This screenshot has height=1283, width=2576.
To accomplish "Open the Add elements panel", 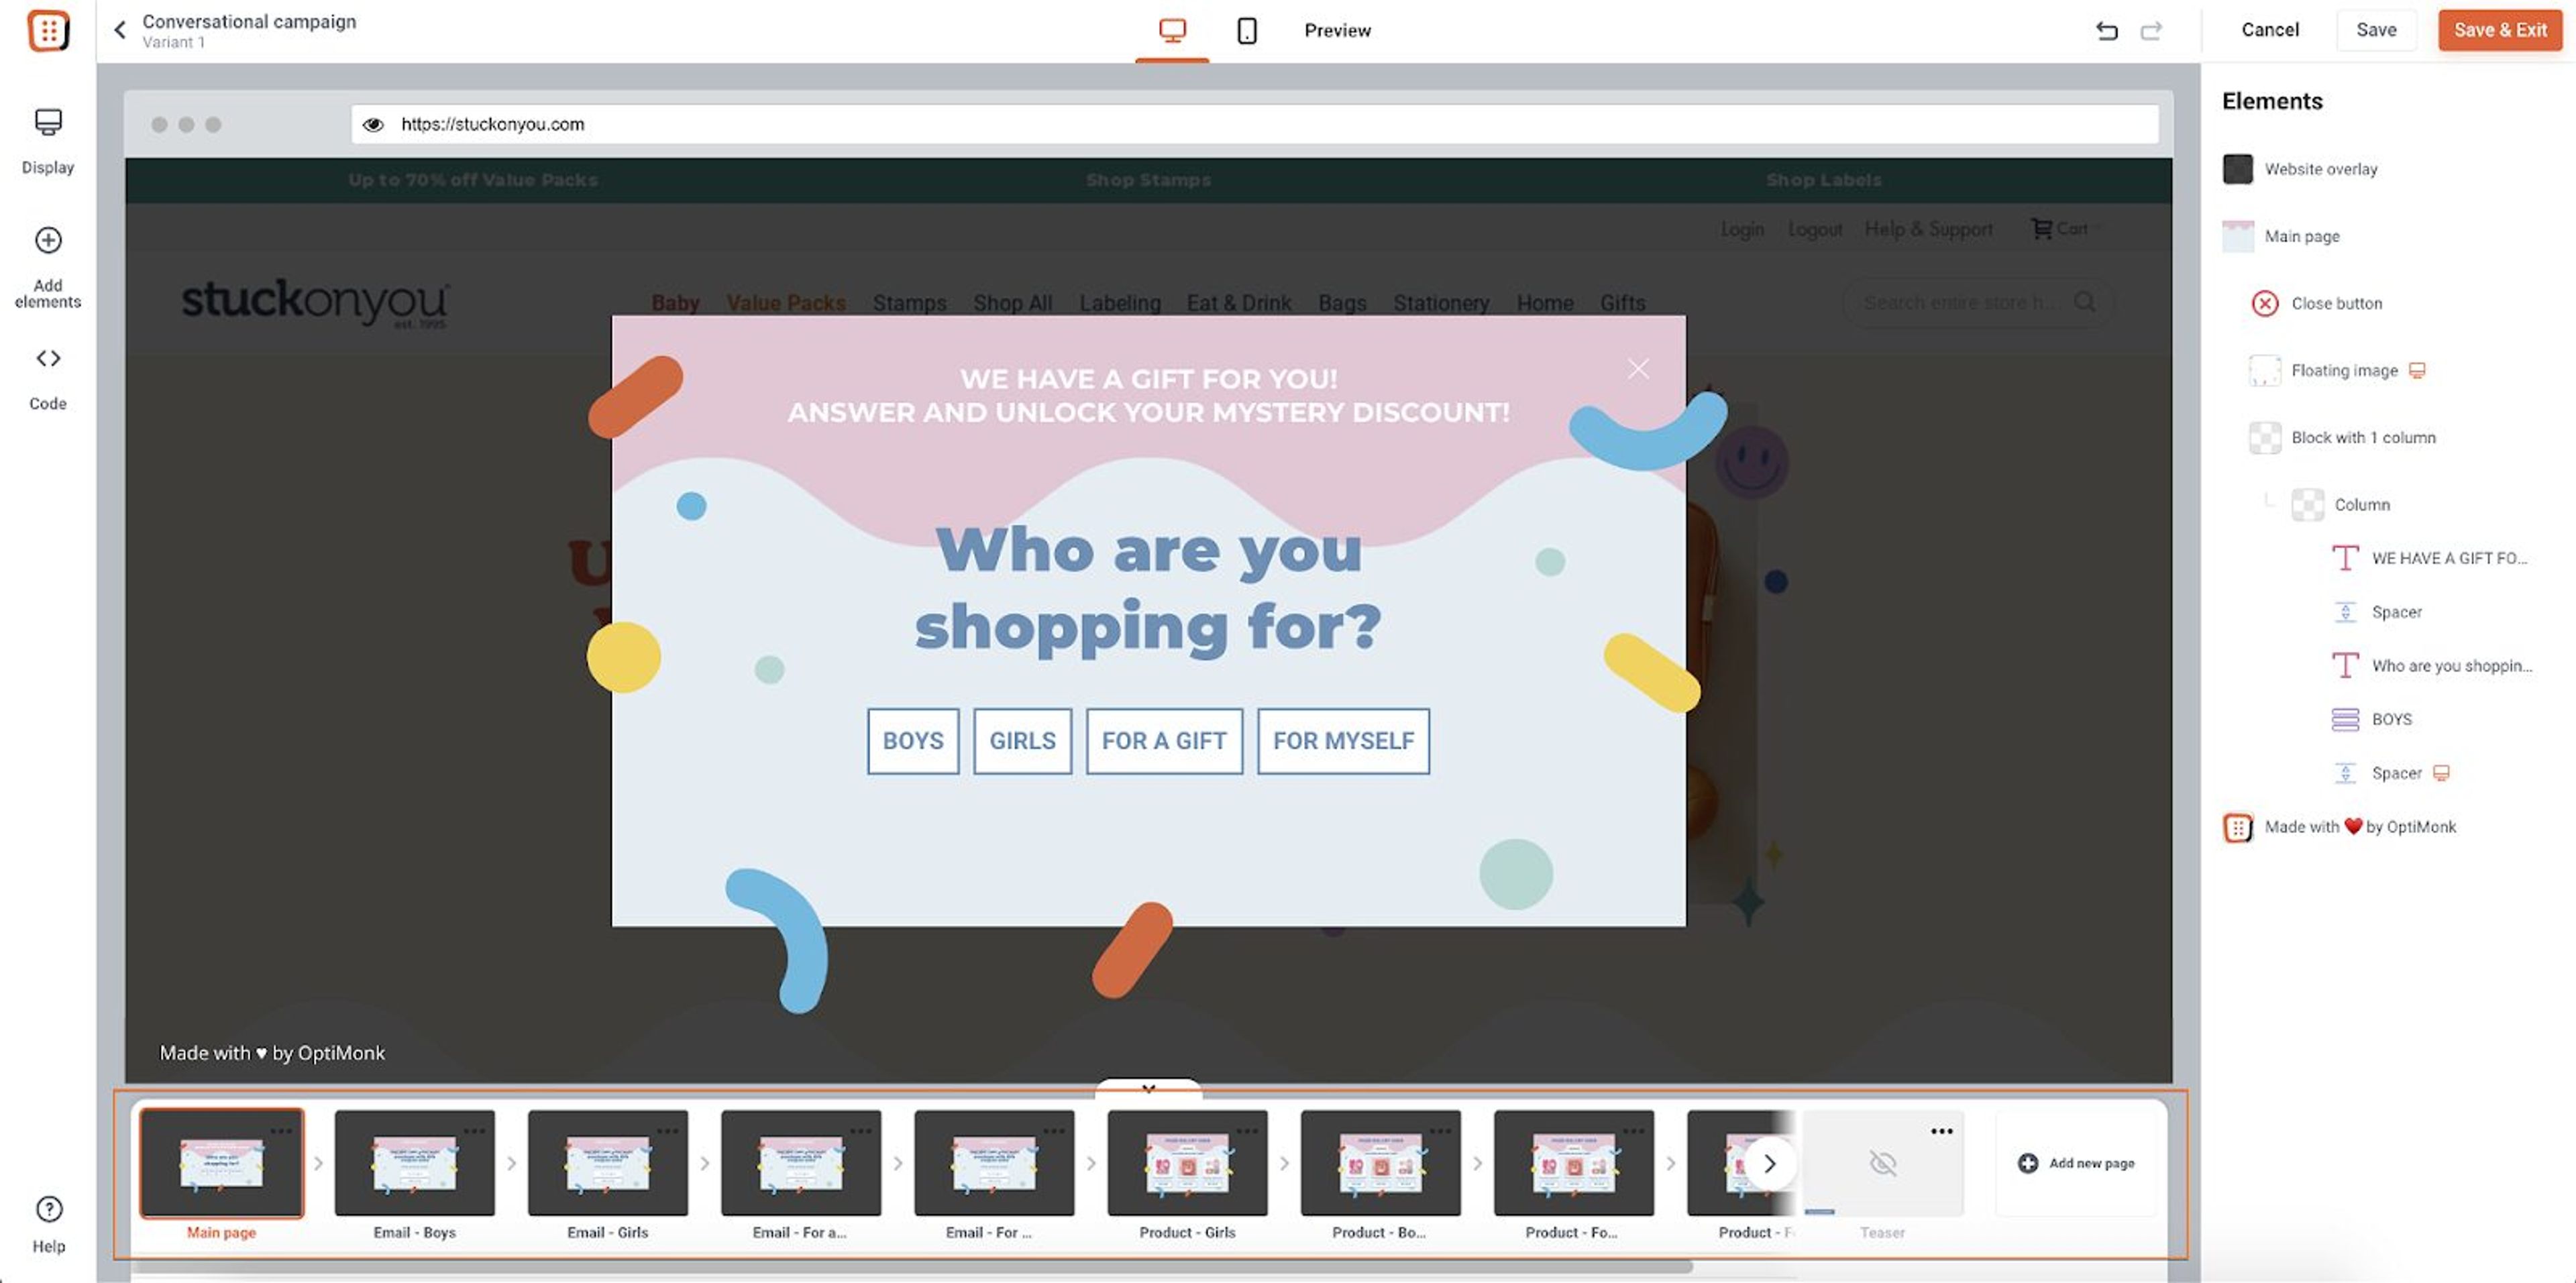I will 48,266.
